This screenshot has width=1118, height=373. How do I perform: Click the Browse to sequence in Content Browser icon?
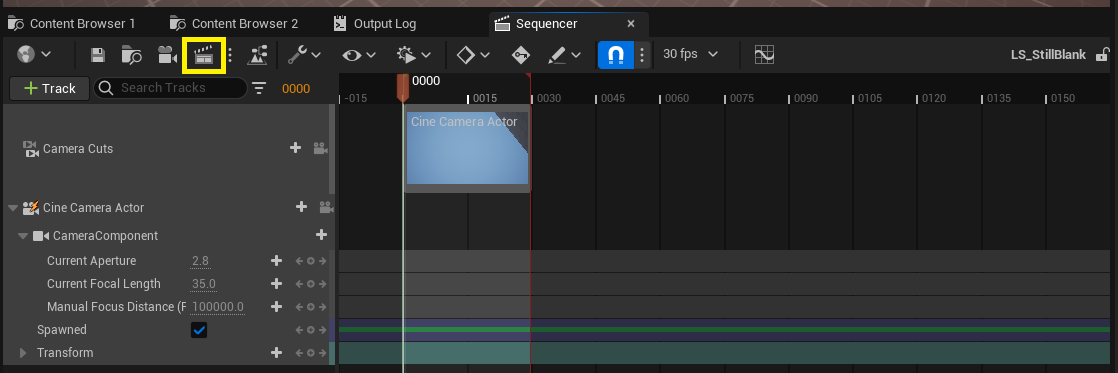coord(131,55)
